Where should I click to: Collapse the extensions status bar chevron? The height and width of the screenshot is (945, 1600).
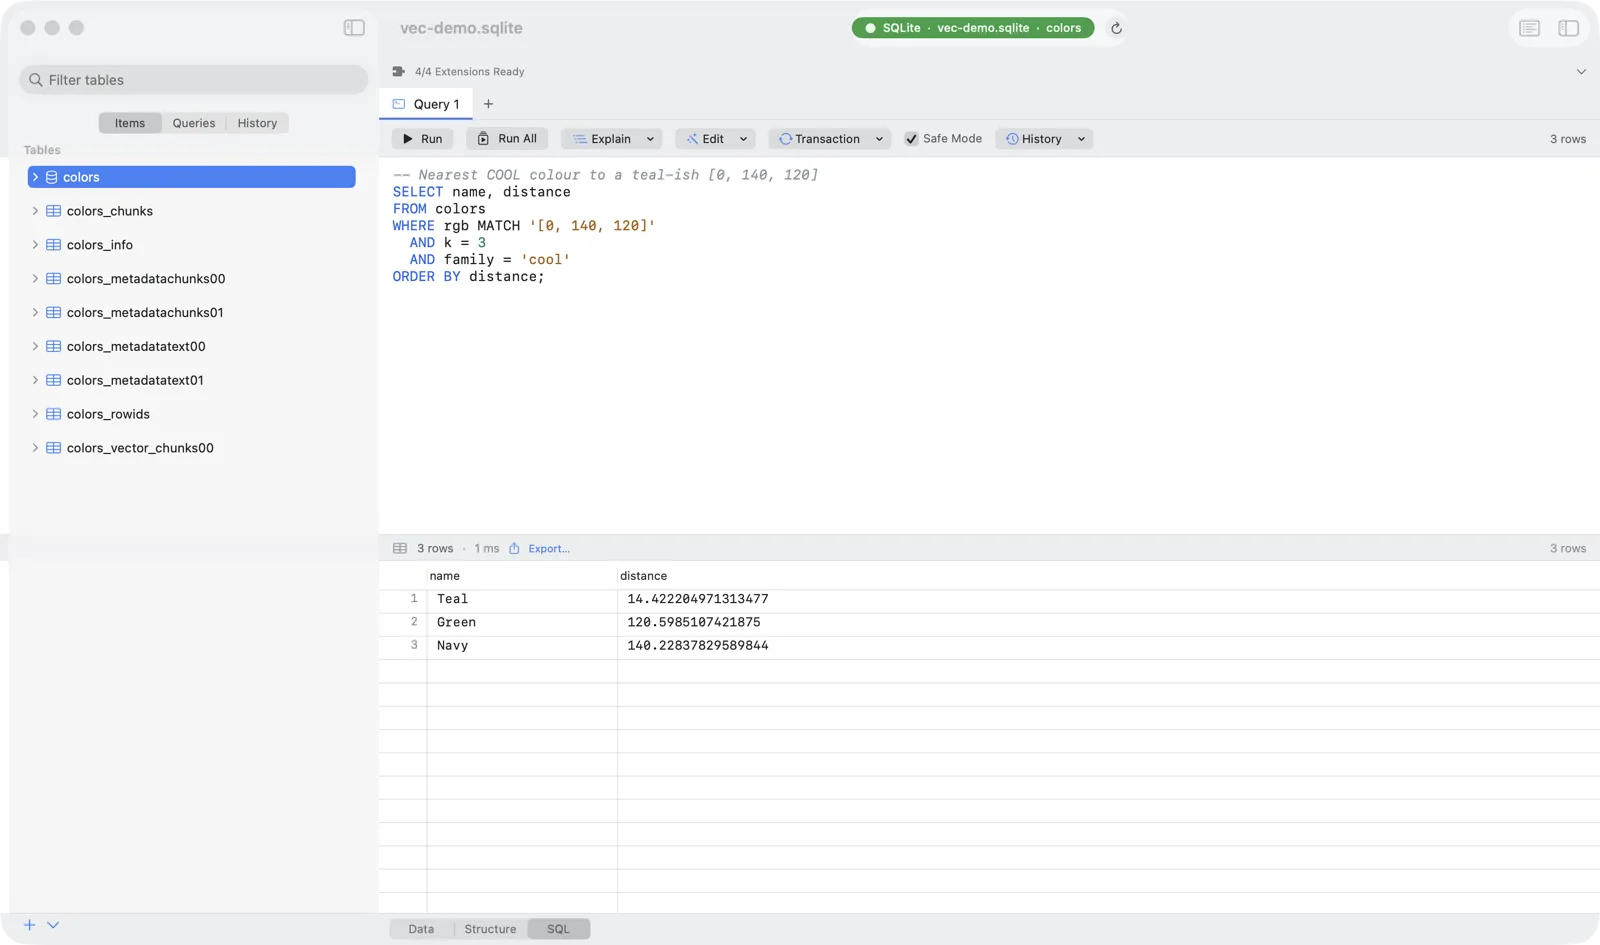coord(1581,72)
